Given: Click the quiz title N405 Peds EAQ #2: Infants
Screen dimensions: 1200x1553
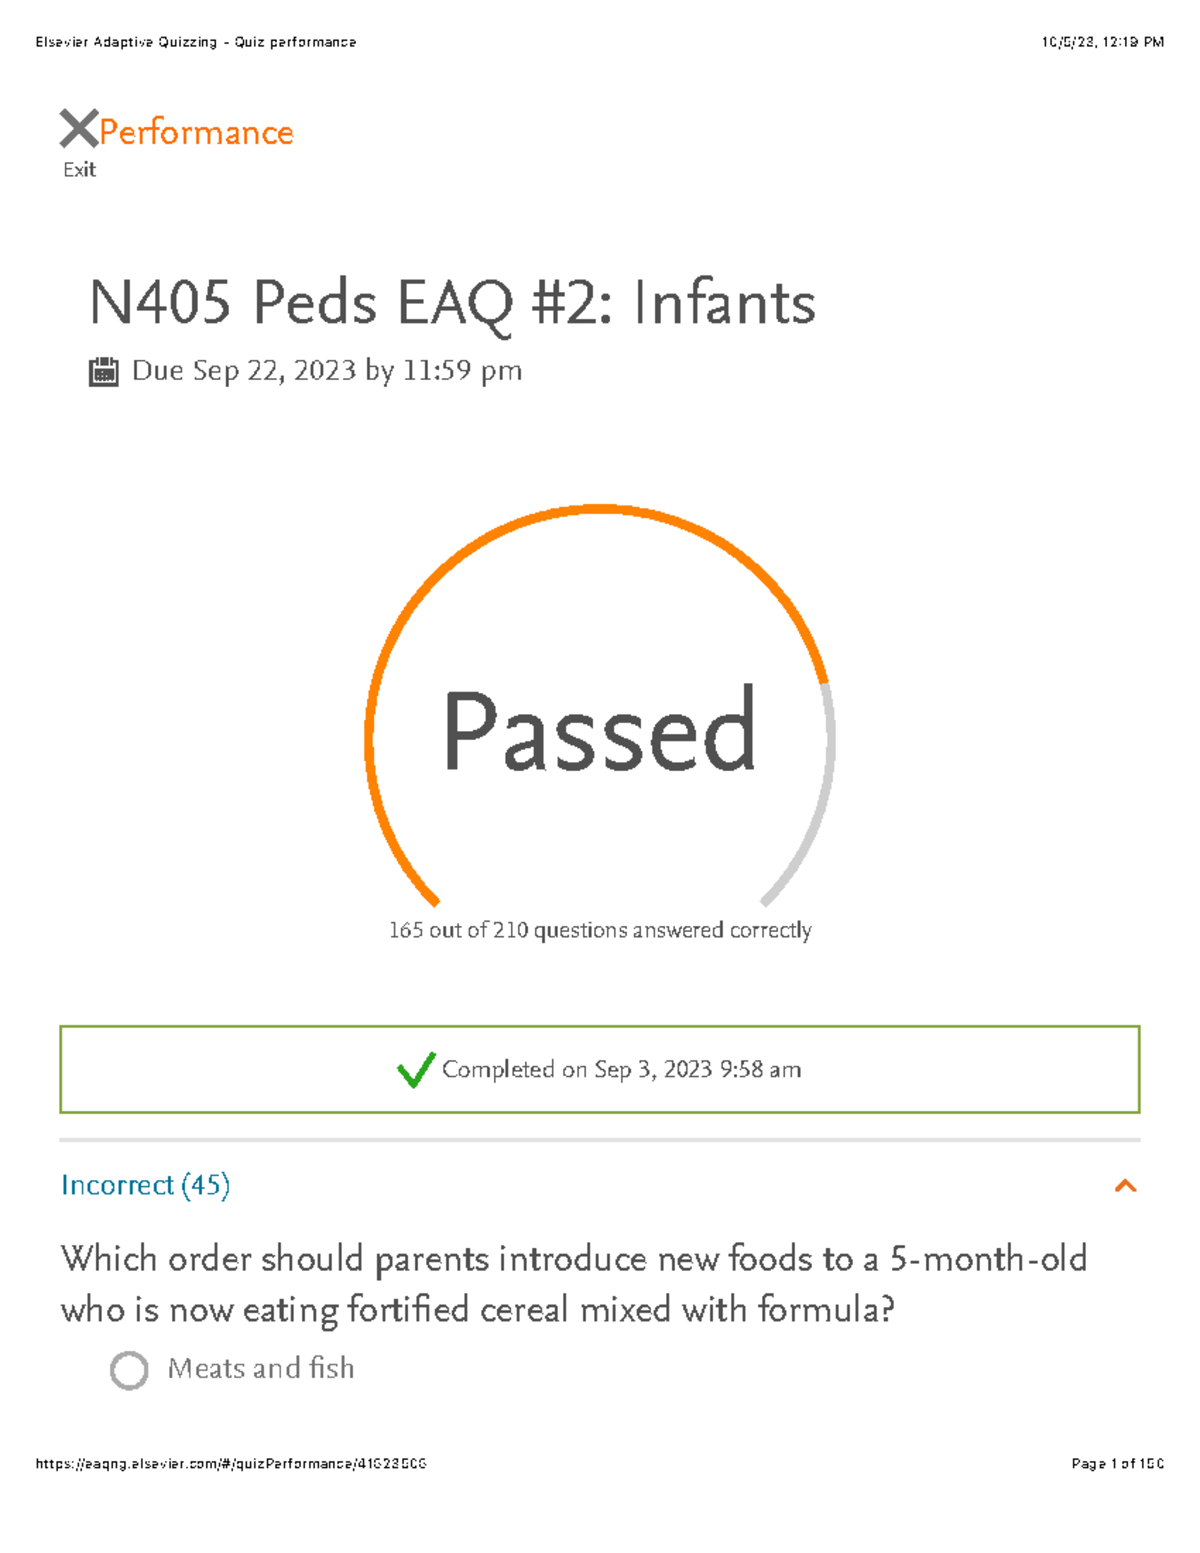Looking at the screenshot, I should [x=450, y=302].
